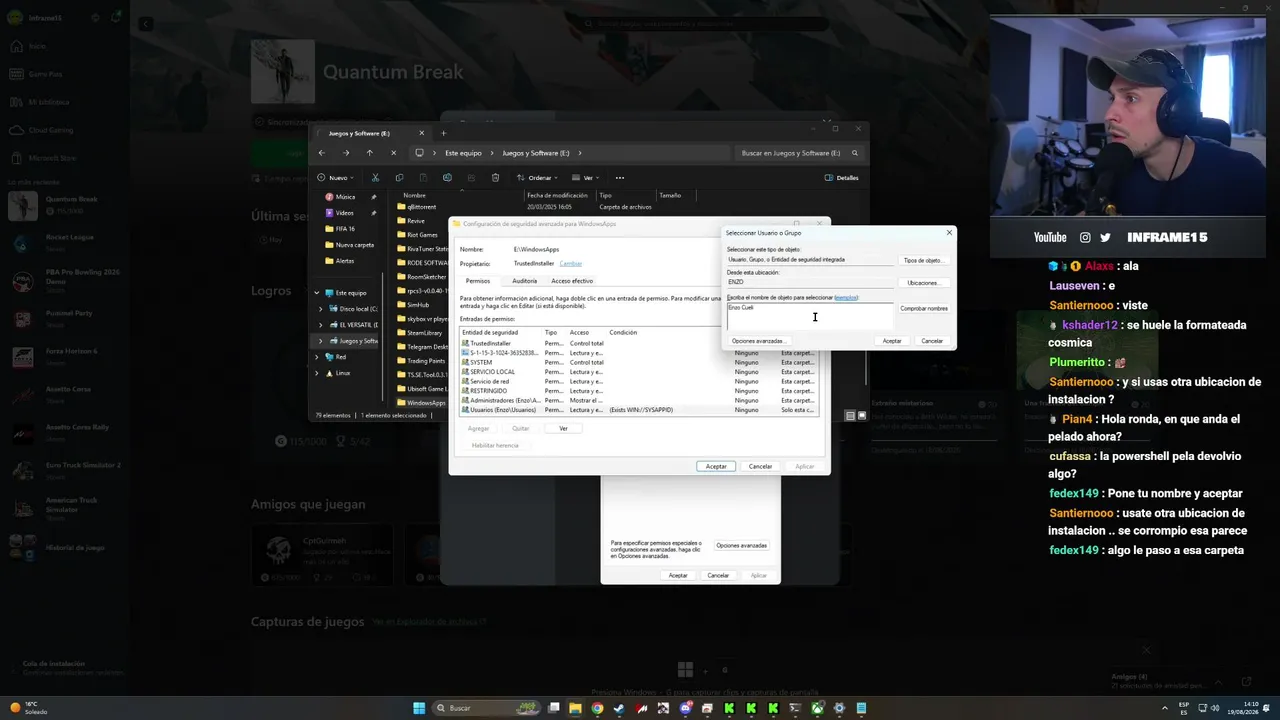Go up one folder level in Explorer

(x=369, y=153)
